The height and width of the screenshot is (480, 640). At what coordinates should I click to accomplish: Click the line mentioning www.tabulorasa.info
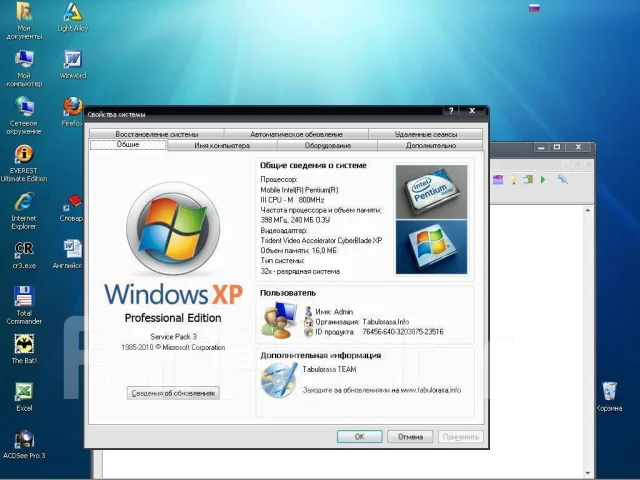[x=382, y=390]
